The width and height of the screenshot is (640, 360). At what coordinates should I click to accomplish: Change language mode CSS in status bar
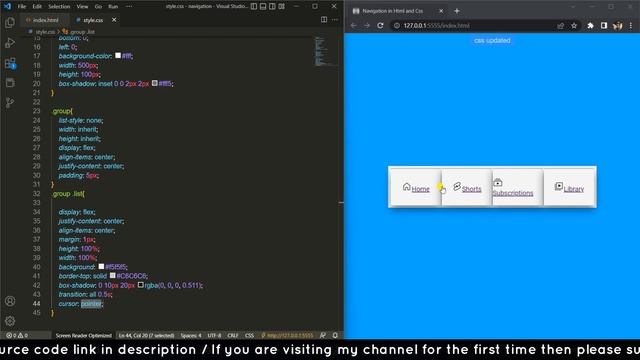pyautogui.click(x=249, y=336)
